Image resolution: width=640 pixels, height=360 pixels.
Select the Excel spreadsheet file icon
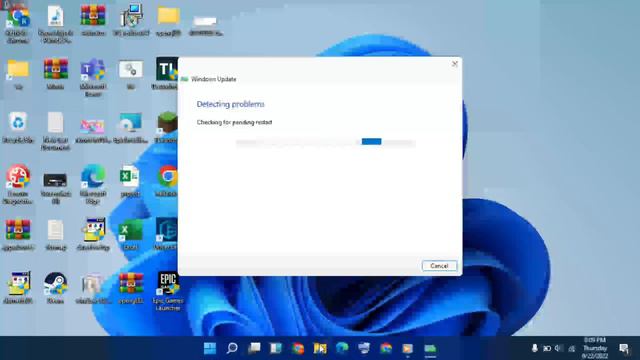130,181
